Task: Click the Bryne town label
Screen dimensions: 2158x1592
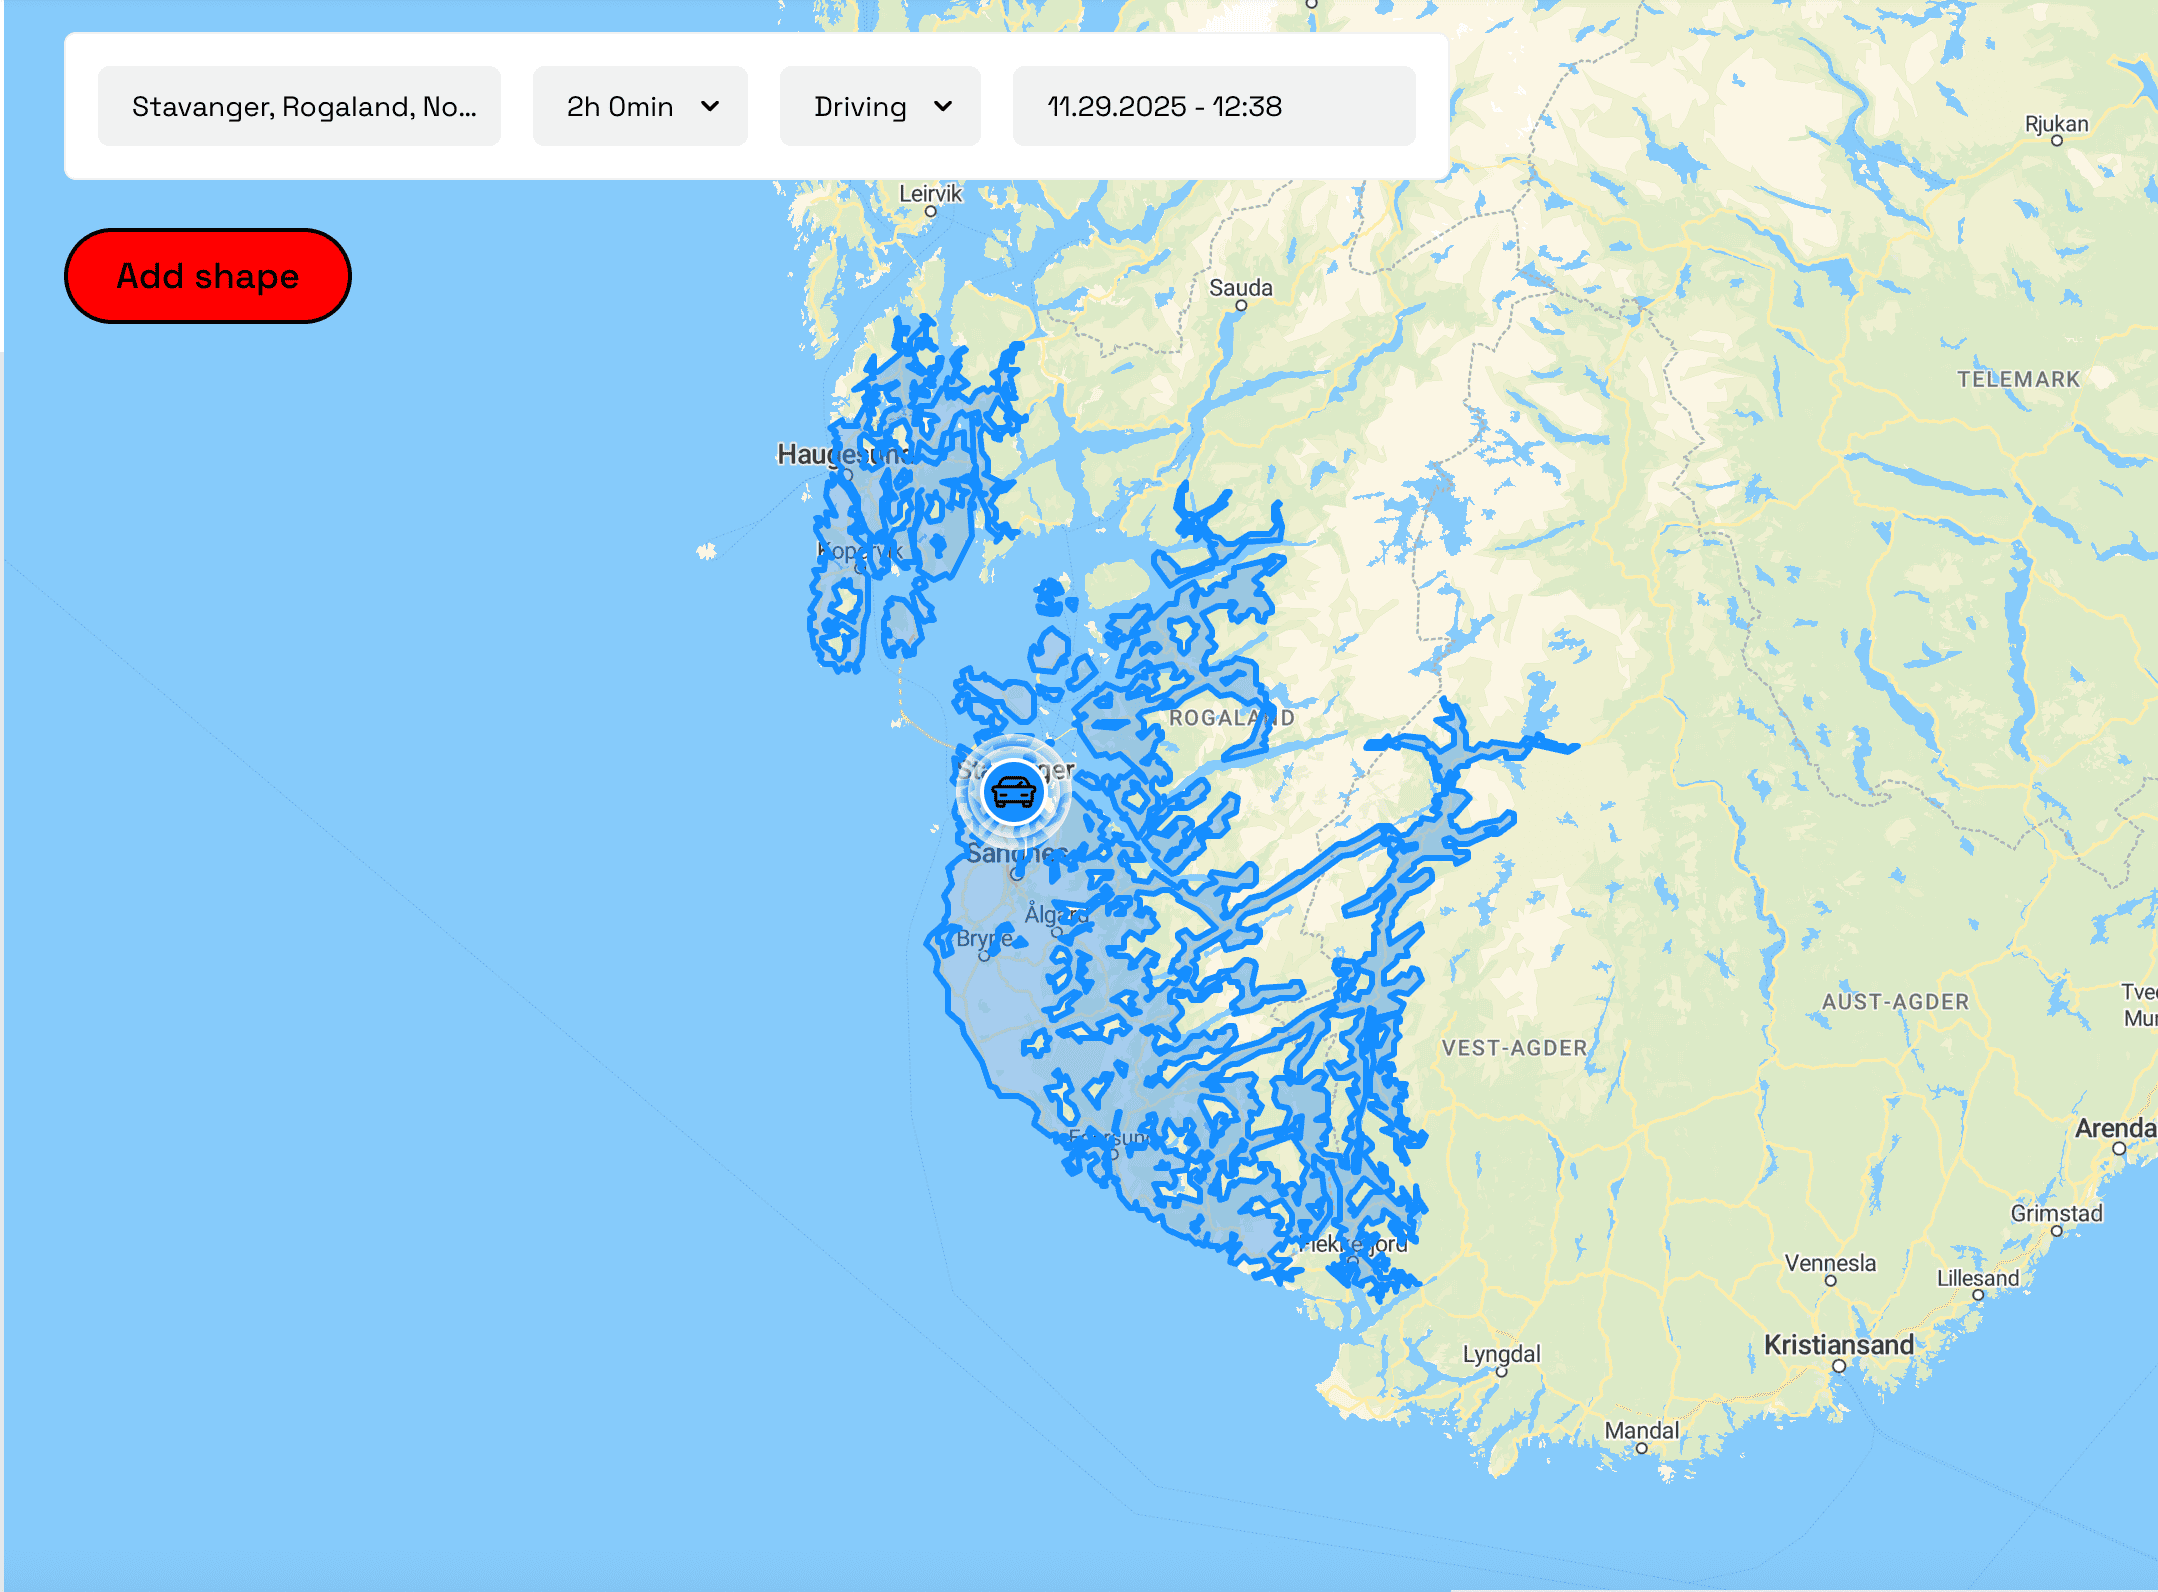Action: point(982,940)
